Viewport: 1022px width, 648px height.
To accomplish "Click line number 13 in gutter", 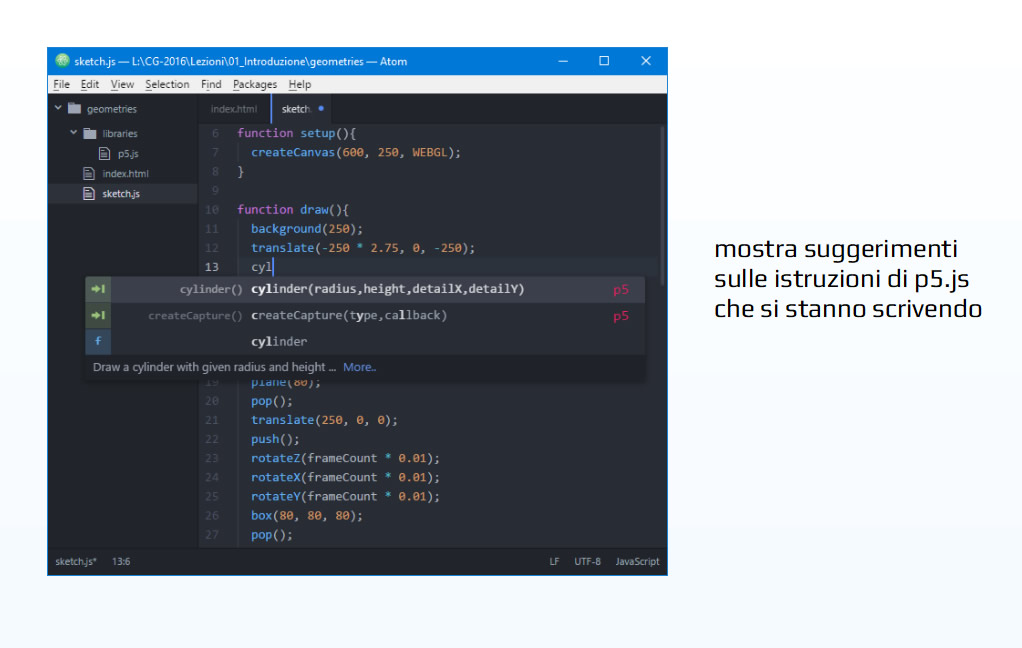I will (212, 267).
